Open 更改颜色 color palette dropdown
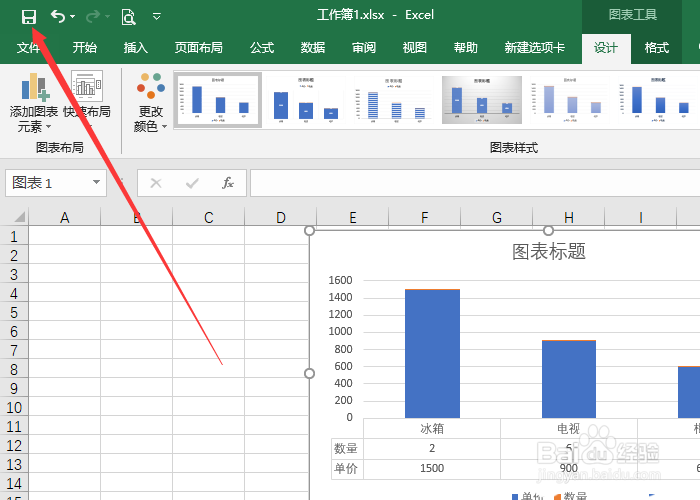 pyautogui.click(x=150, y=102)
